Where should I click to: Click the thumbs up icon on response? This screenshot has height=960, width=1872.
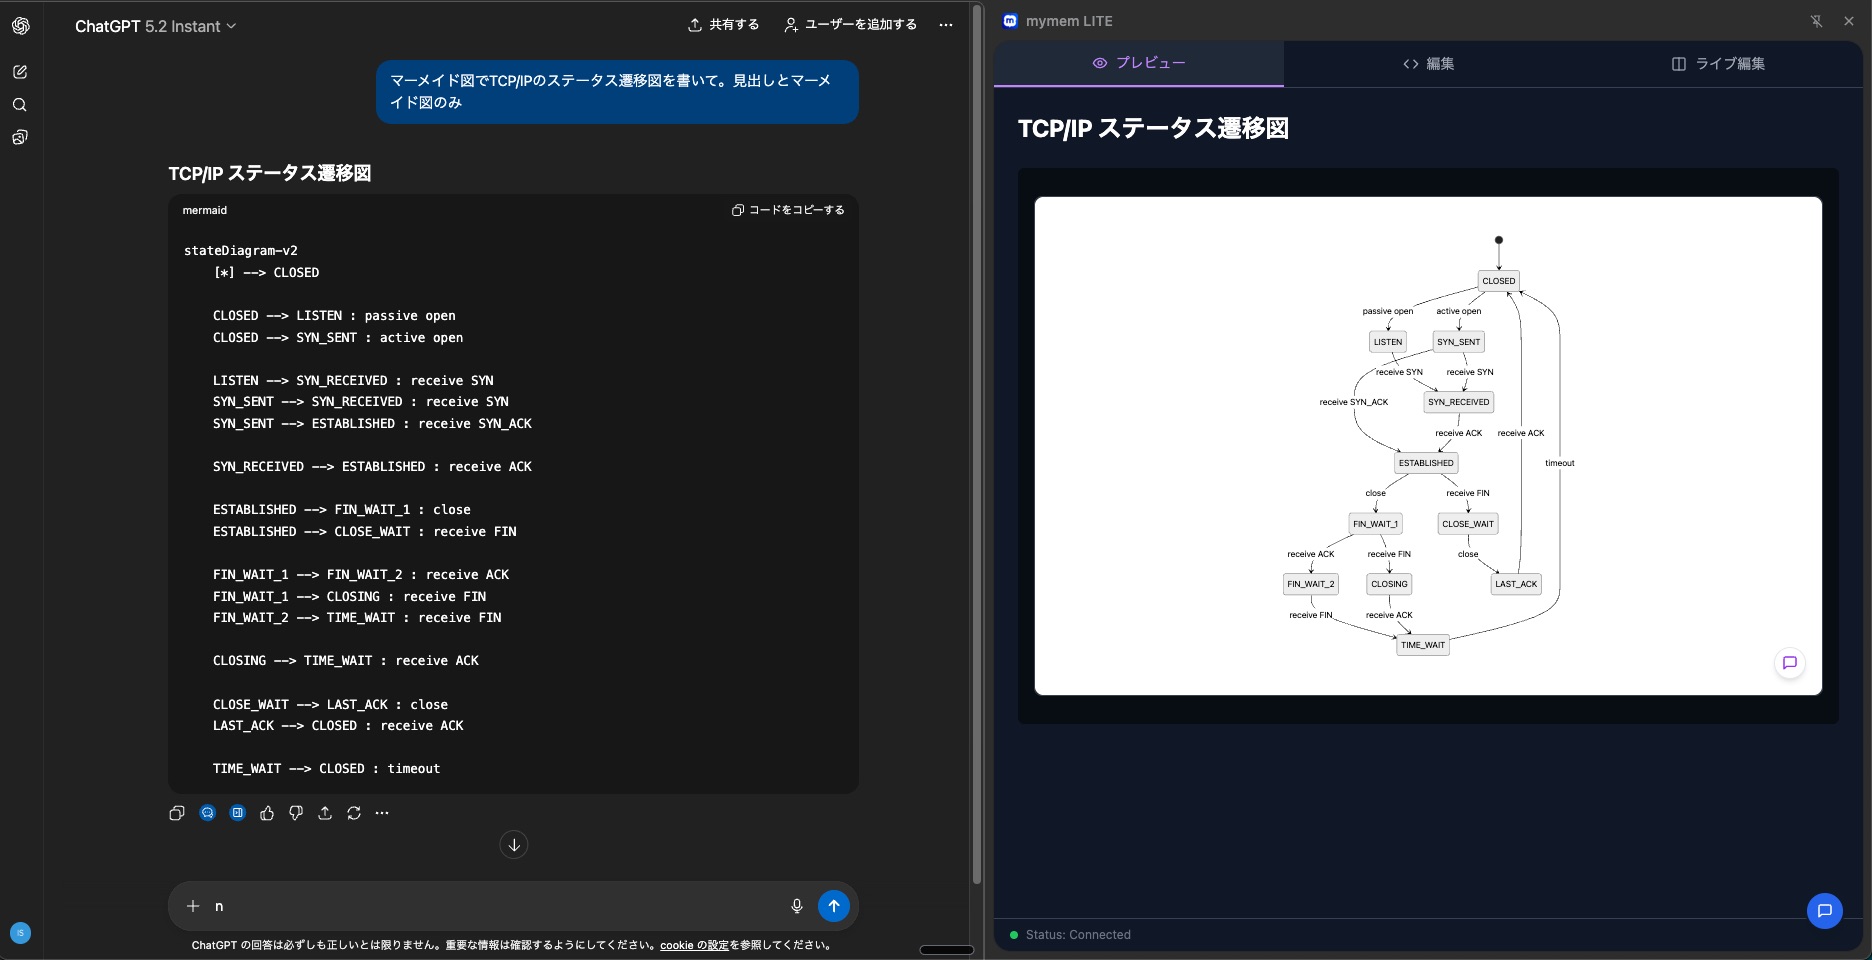(267, 813)
